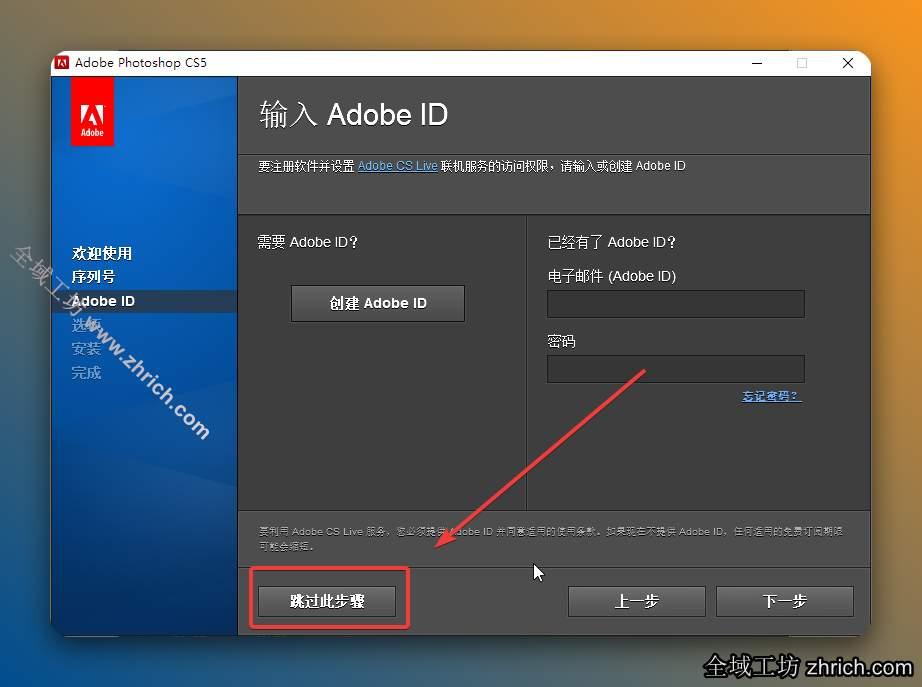The width and height of the screenshot is (922, 687).
Task: Open the forgot password (忘记密码?) link
Action: click(x=771, y=396)
